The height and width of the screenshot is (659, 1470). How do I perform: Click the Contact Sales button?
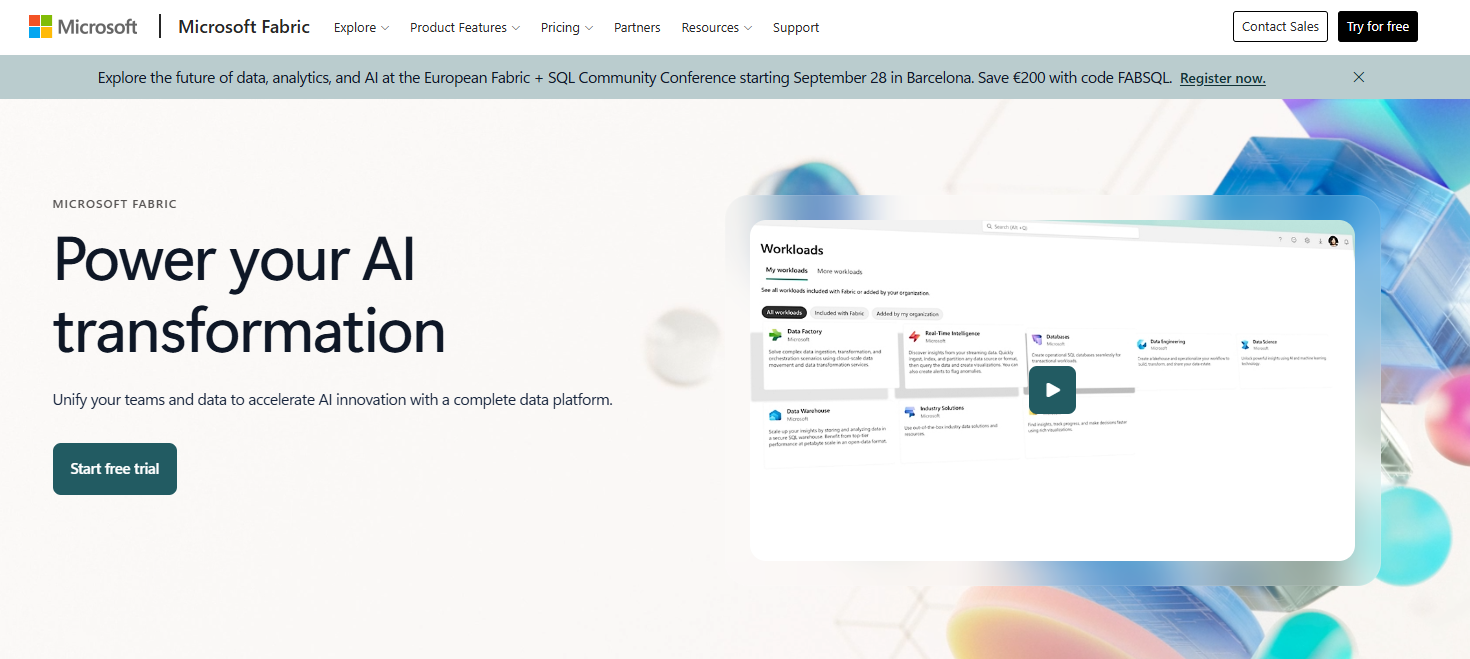click(1280, 27)
